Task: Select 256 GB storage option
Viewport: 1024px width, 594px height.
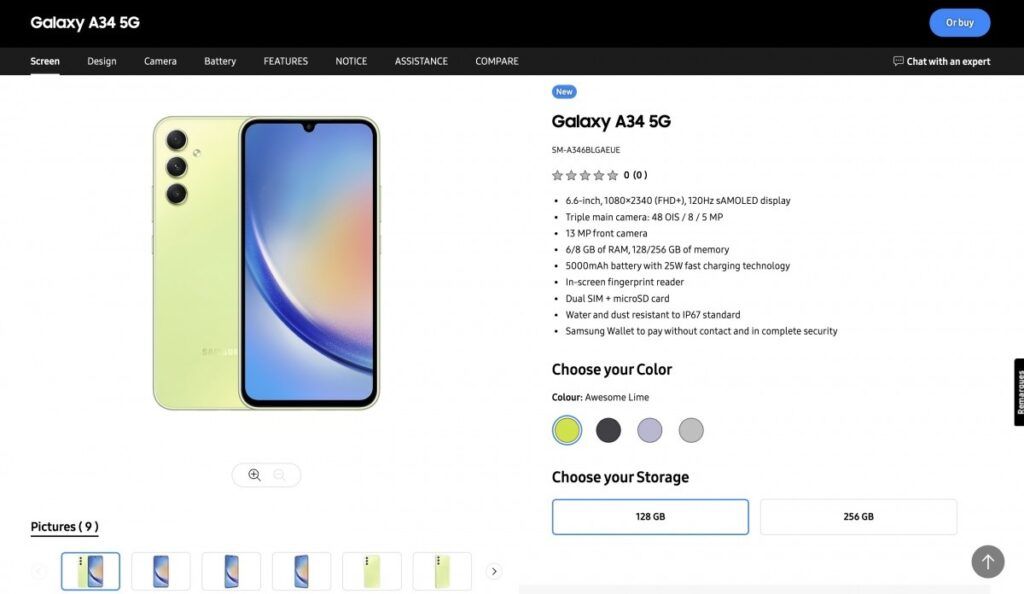Action: point(858,517)
